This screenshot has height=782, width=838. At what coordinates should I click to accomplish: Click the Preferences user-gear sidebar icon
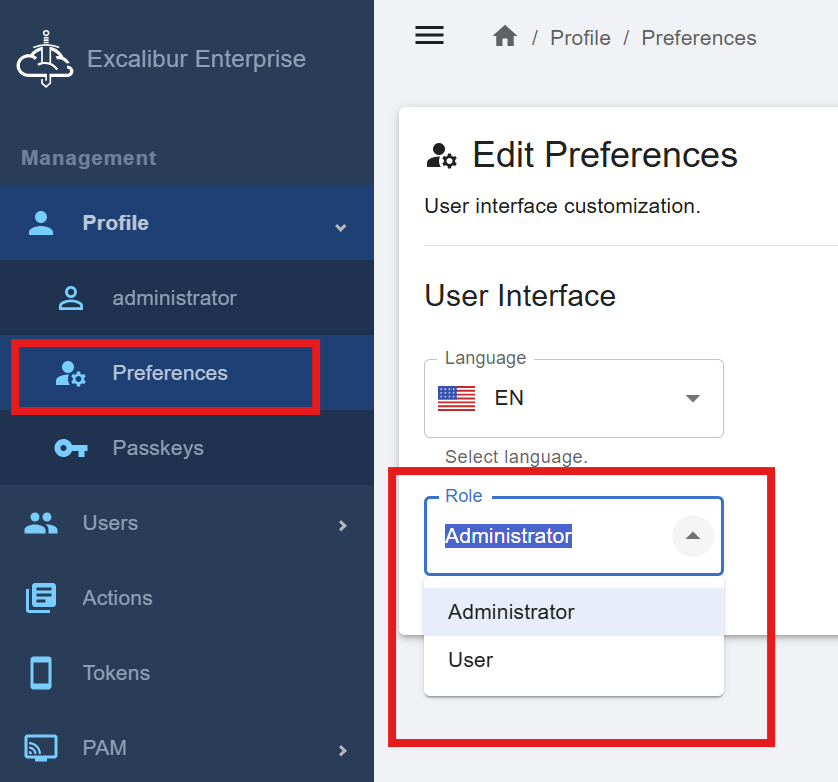pyautogui.click(x=71, y=373)
